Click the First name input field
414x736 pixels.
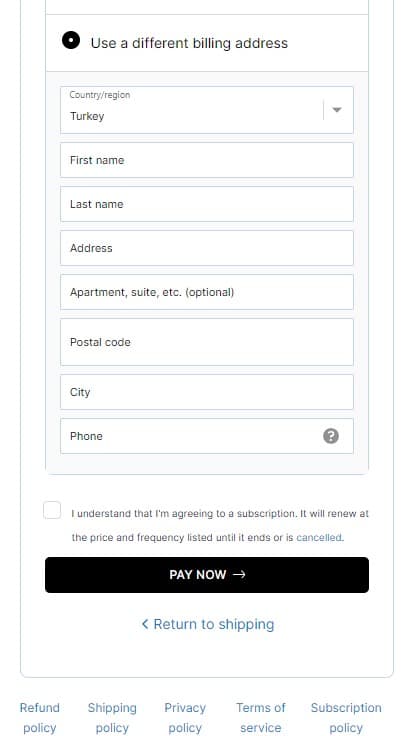207,160
